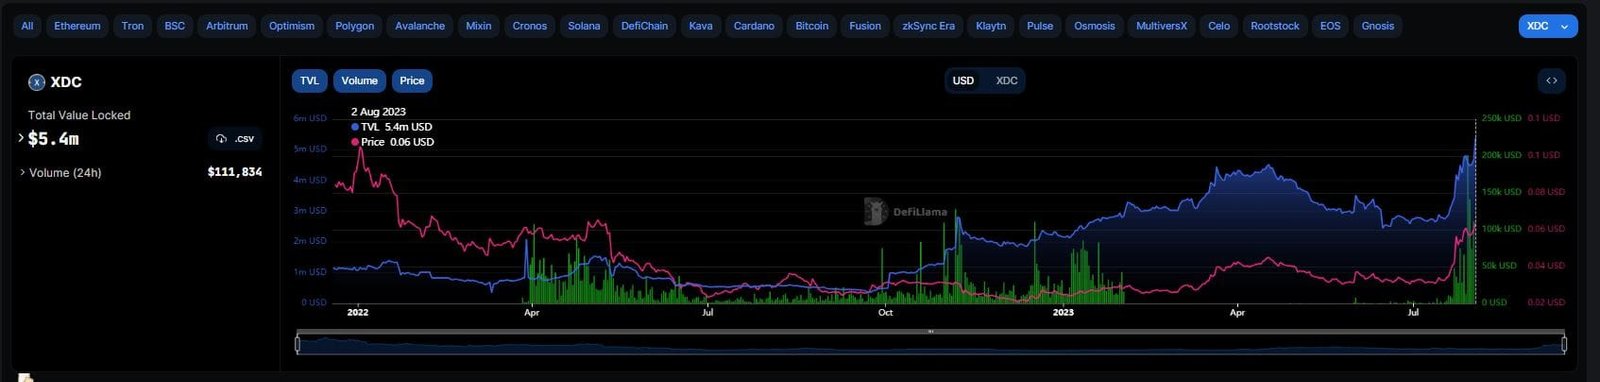The height and width of the screenshot is (382, 1600).
Task: Open the Avalanche chain page
Action: coord(420,26)
